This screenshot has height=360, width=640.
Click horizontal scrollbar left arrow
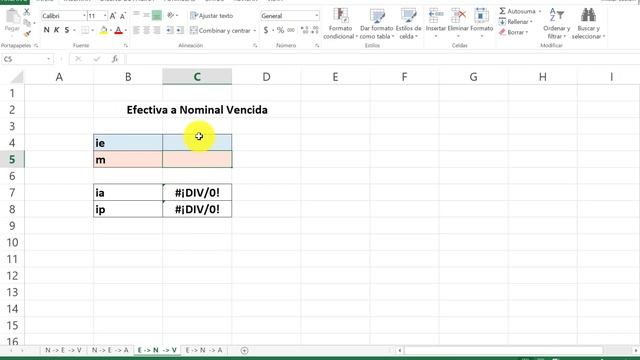click(x=400, y=350)
